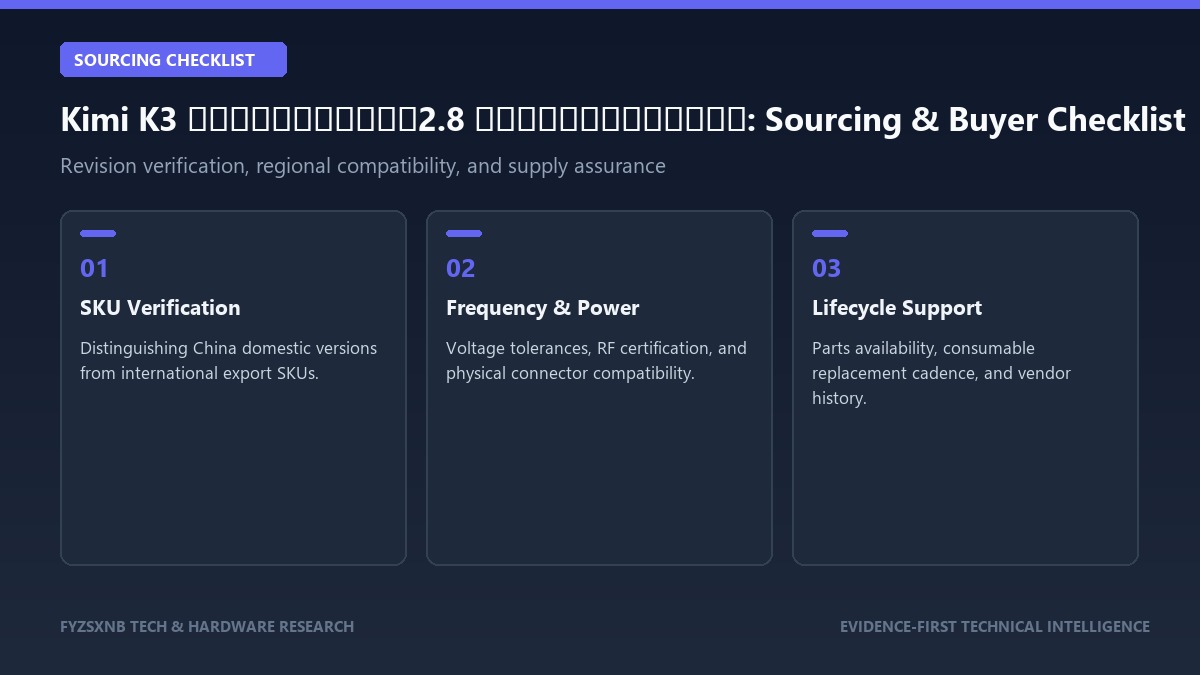Click the number 02 on second card
1200x675 pixels.
461,268
